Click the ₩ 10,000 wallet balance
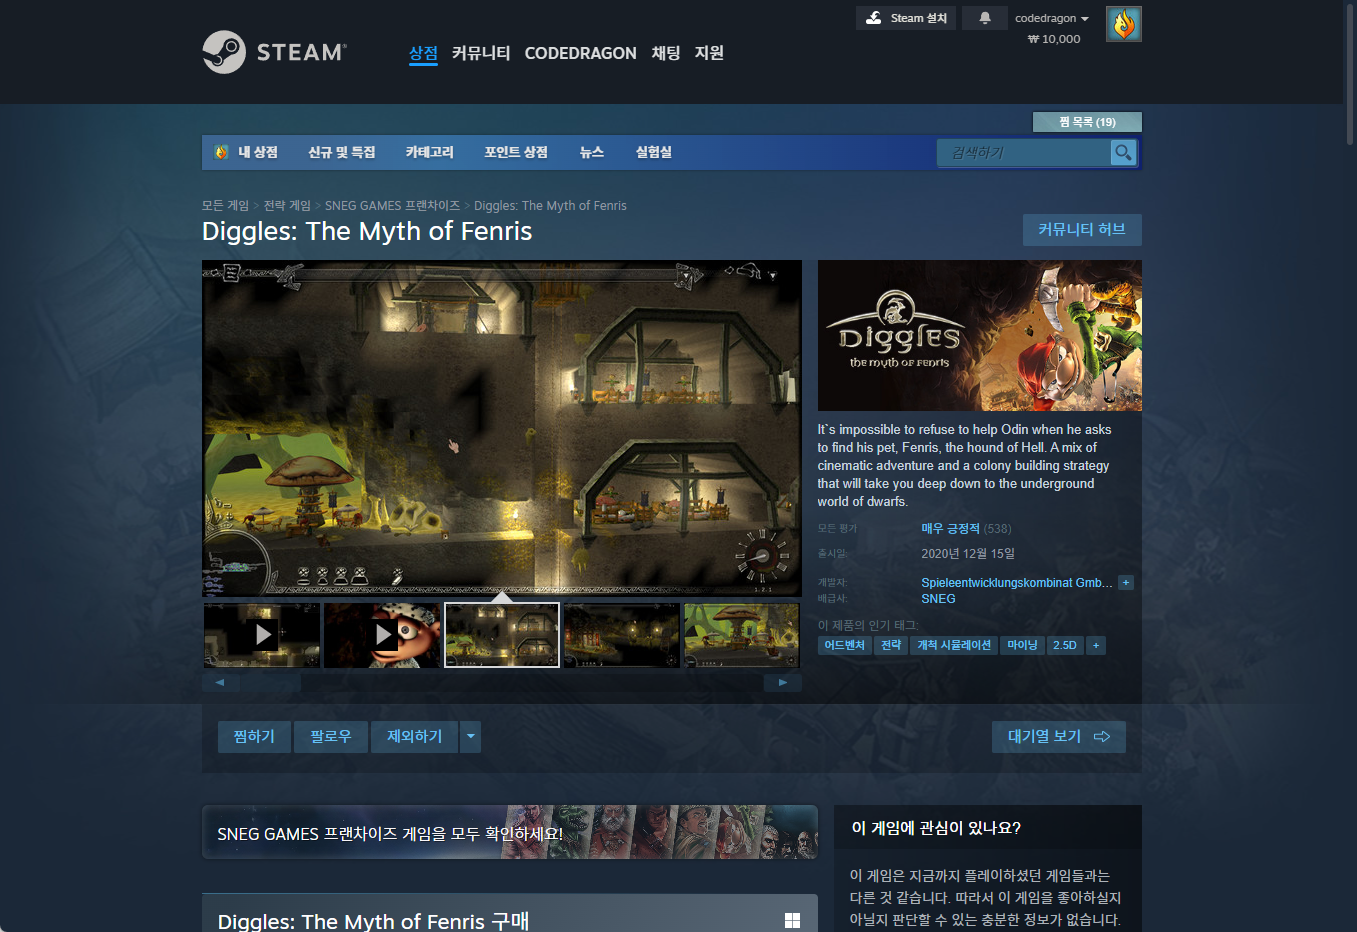Screen dimensions: 1357x932 tap(1054, 39)
